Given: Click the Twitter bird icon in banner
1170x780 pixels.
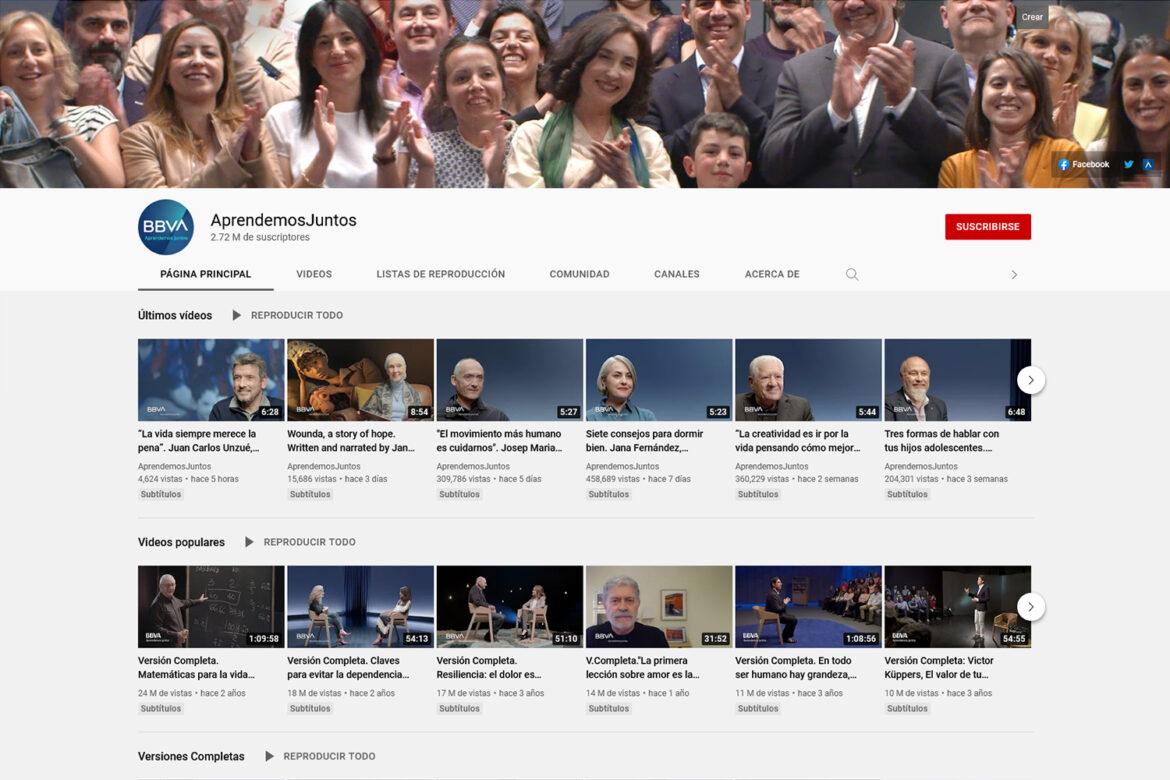Looking at the screenshot, I should pos(1128,165).
